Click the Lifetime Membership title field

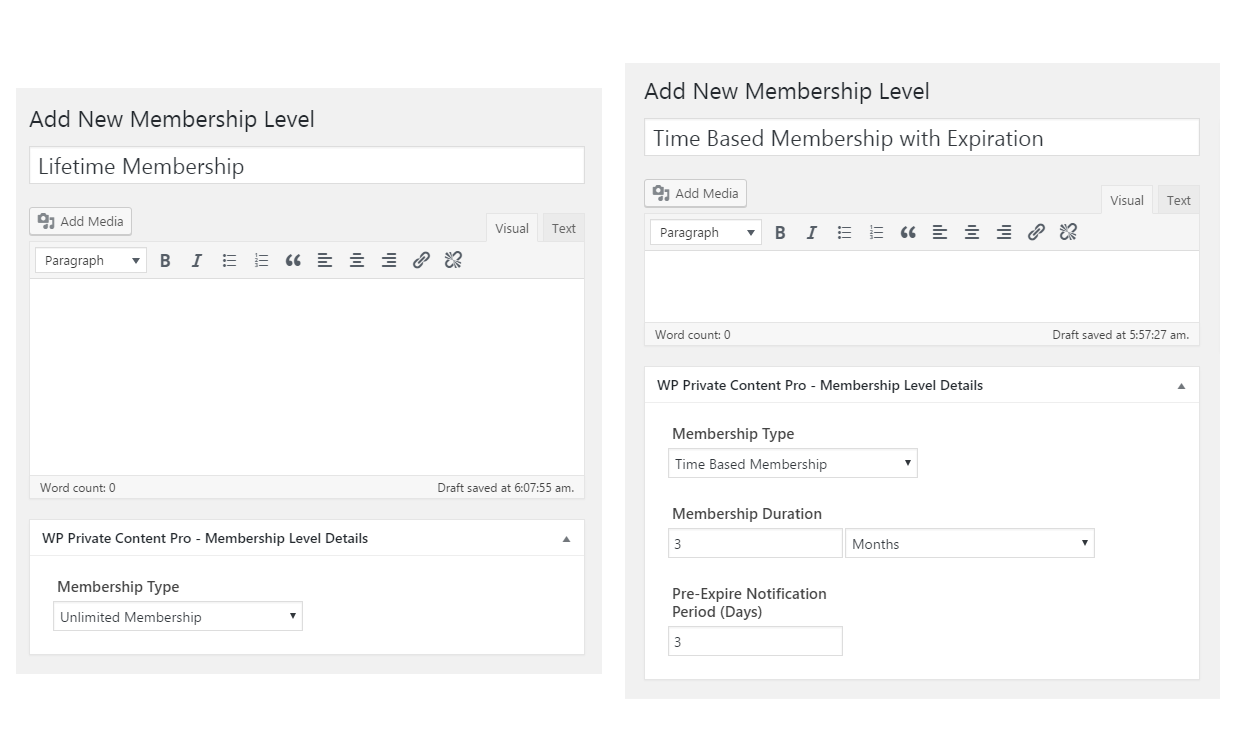click(307, 166)
